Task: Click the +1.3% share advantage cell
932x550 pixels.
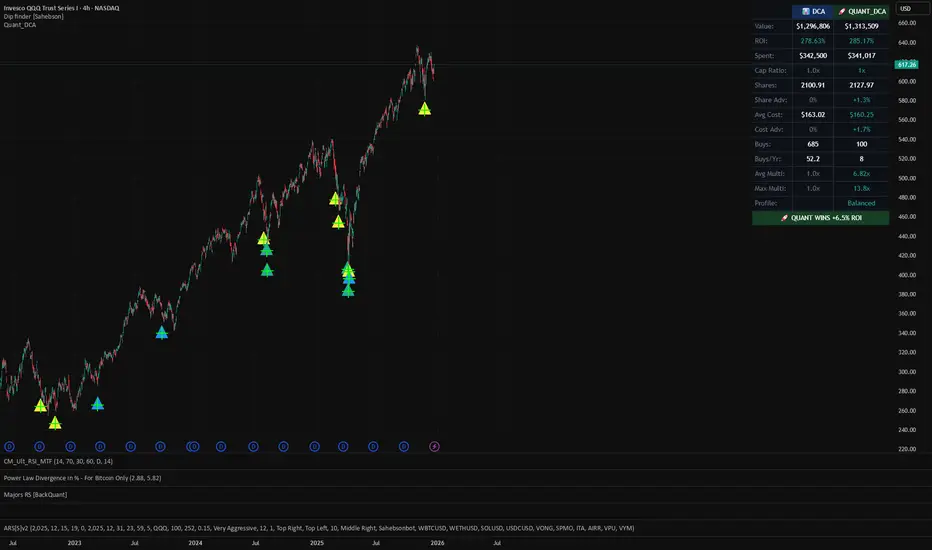Action: [x=861, y=100]
